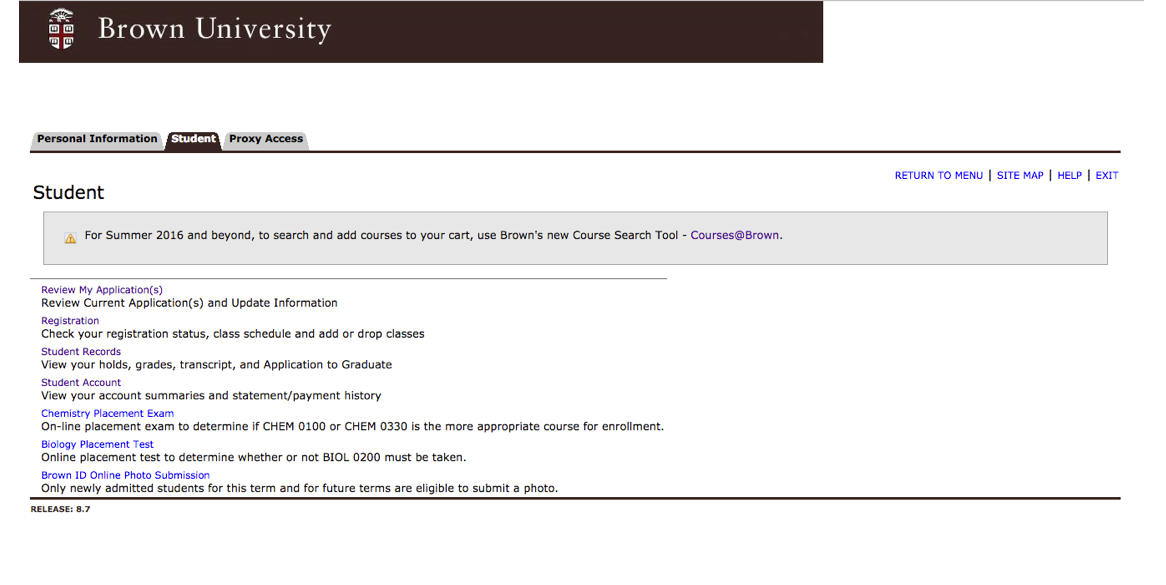
Task: Open Brown ID Online Photo Submission
Action: click(125, 475)
